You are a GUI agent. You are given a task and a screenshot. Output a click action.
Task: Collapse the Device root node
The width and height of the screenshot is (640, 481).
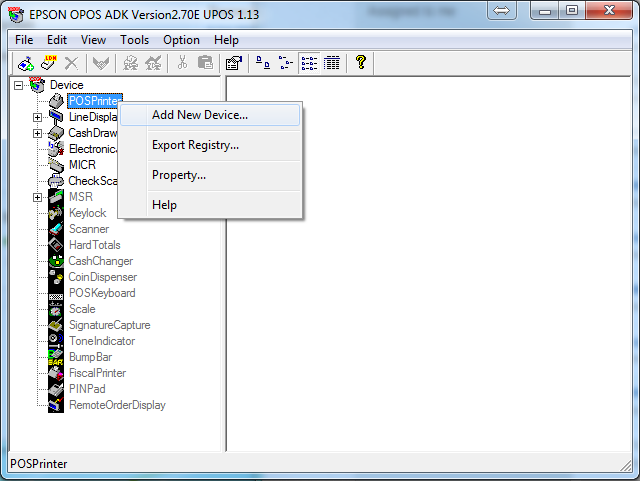click(x=18, y=85)
